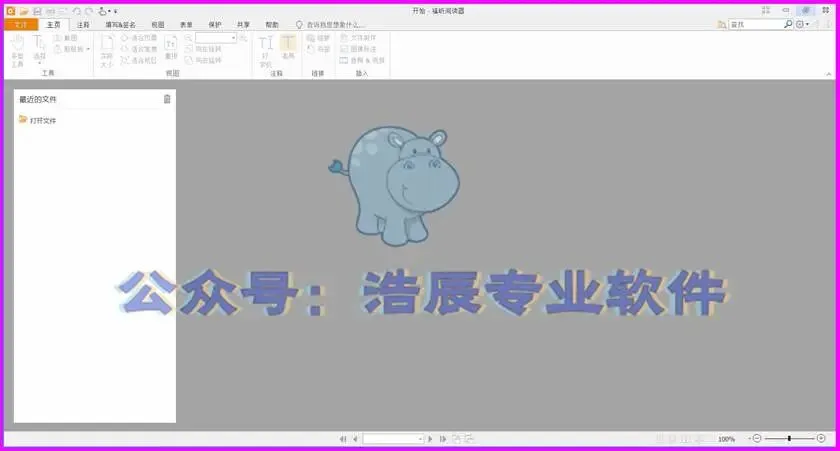This screenshot has height=451, width=840.
Task: Click the Bookmark tool (书签)
Action: 318,49
